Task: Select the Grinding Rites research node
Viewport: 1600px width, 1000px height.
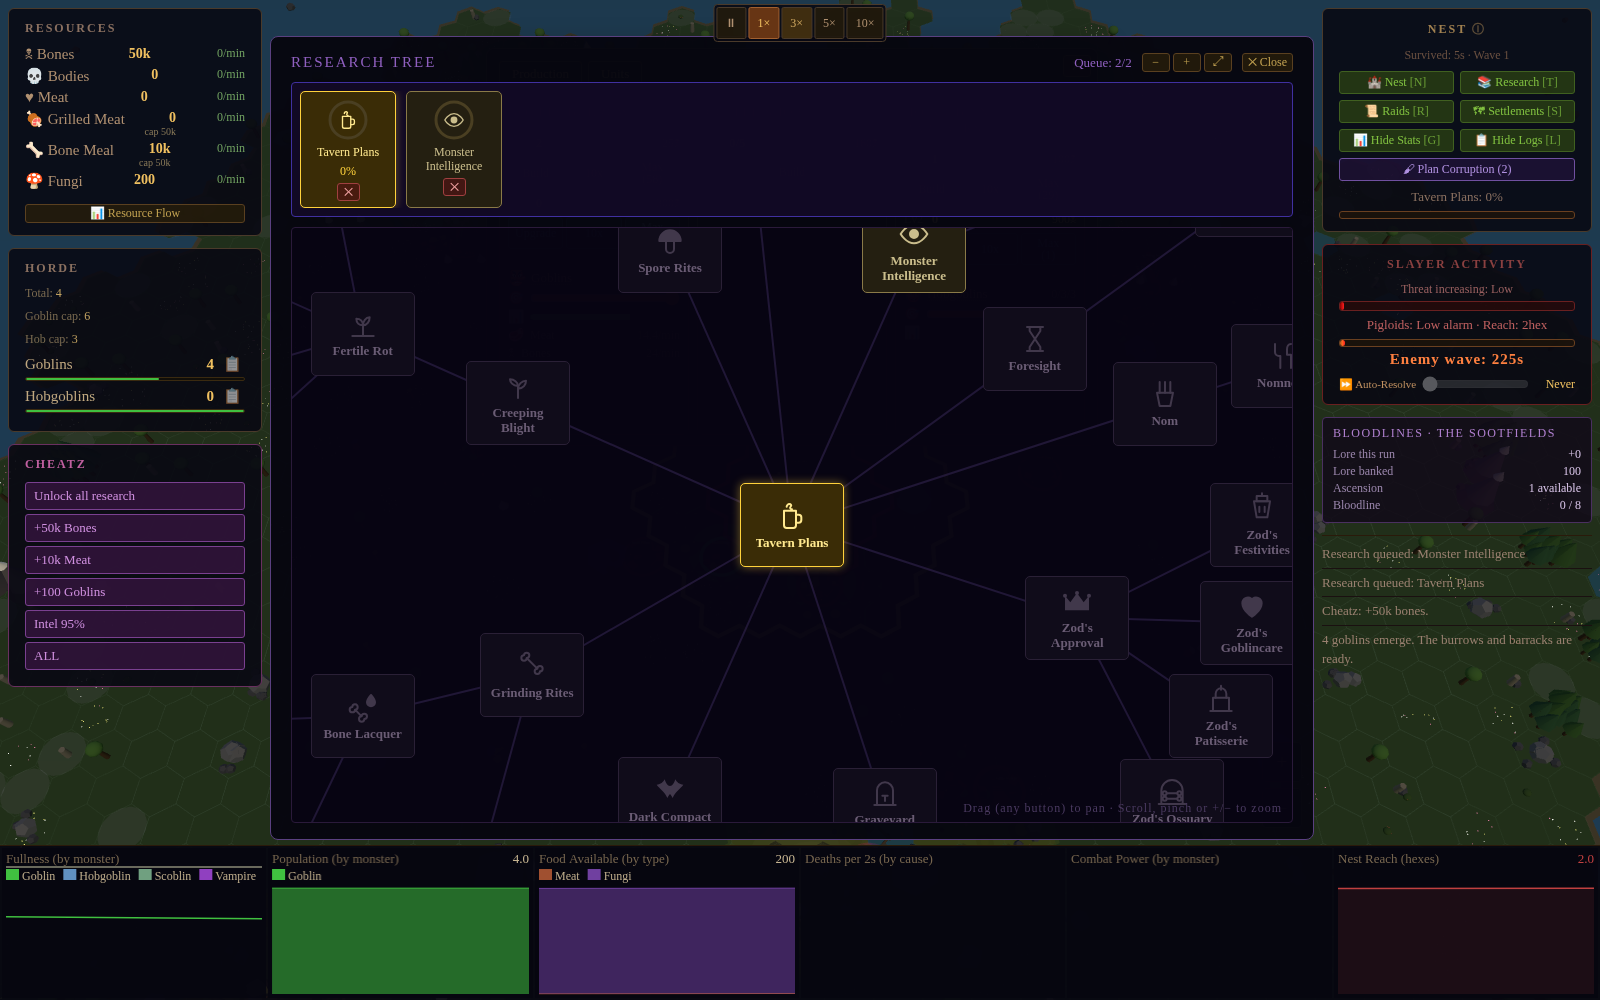Action: coord(532,675)
